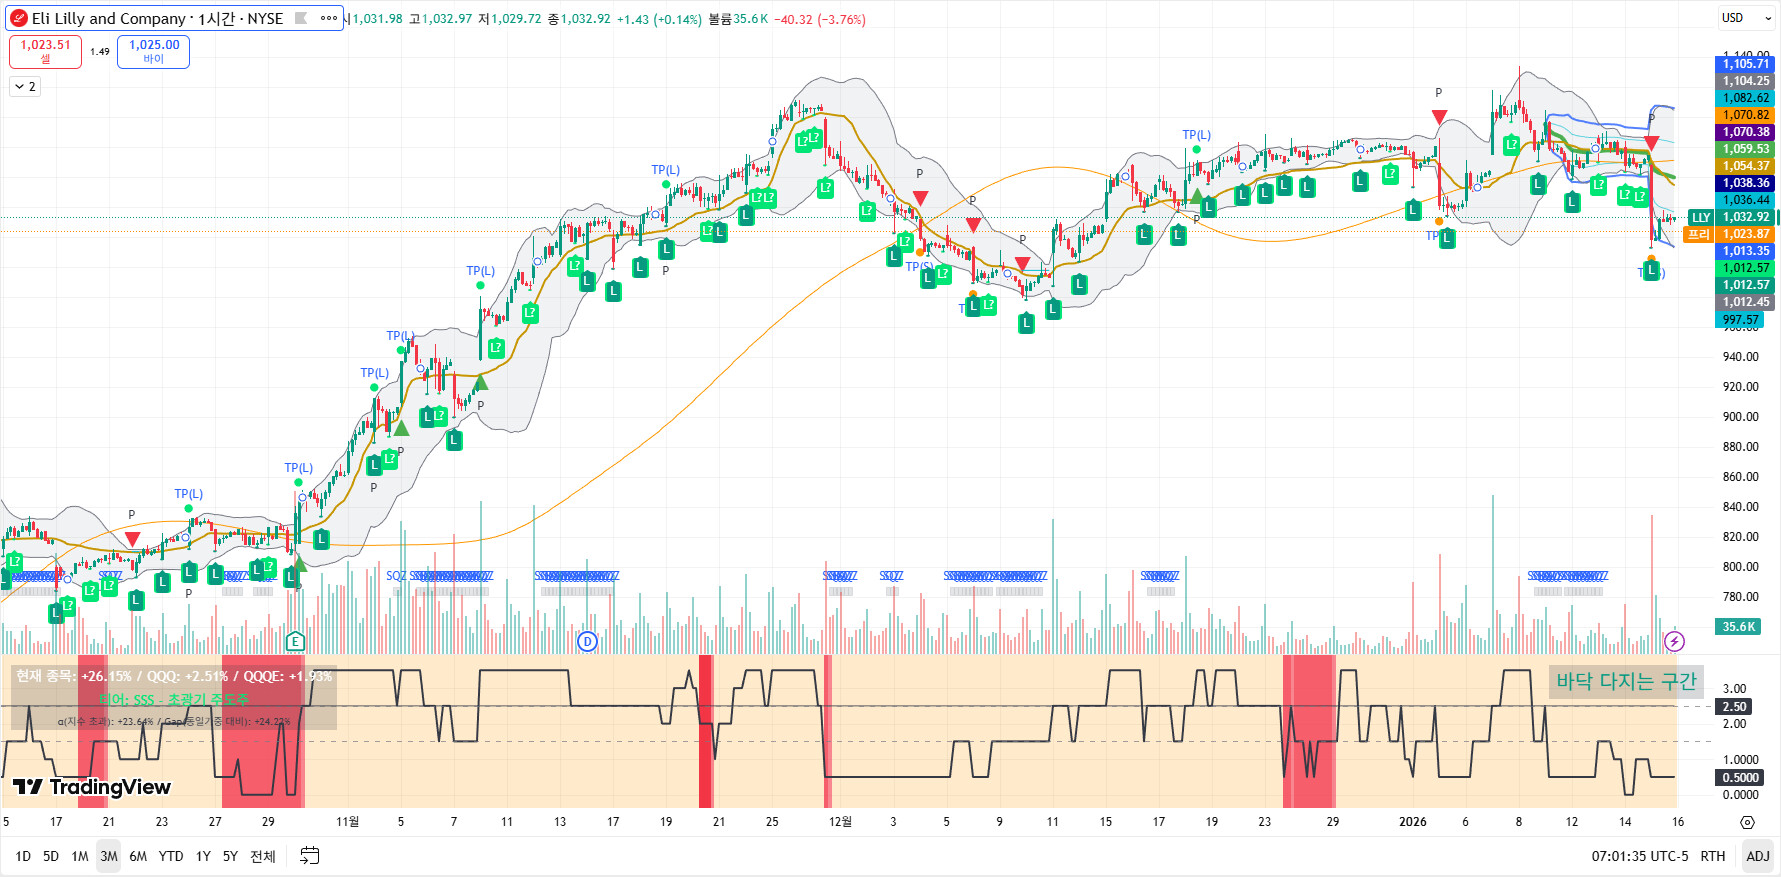This screenshot has width=1781, height=877.
Task: Click the TP(L) label near November 19
Action: tap(665, 170)
